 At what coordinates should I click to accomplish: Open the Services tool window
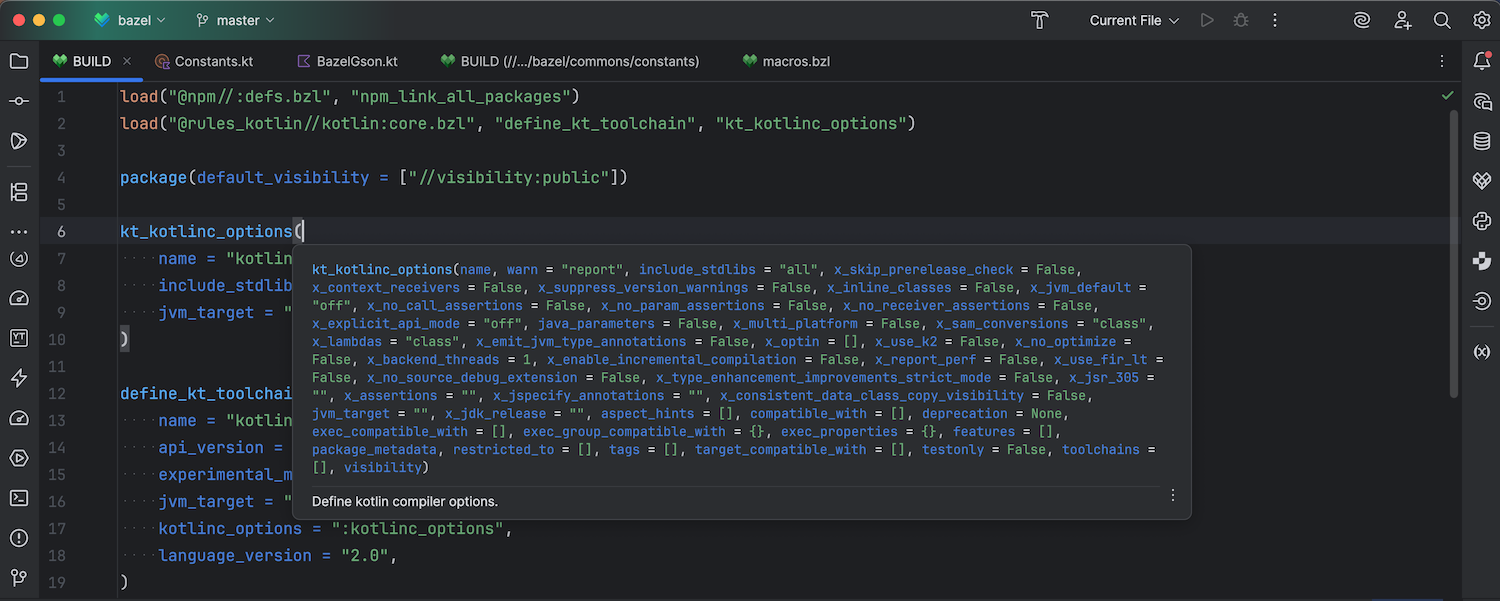click(x=19, y=458)
